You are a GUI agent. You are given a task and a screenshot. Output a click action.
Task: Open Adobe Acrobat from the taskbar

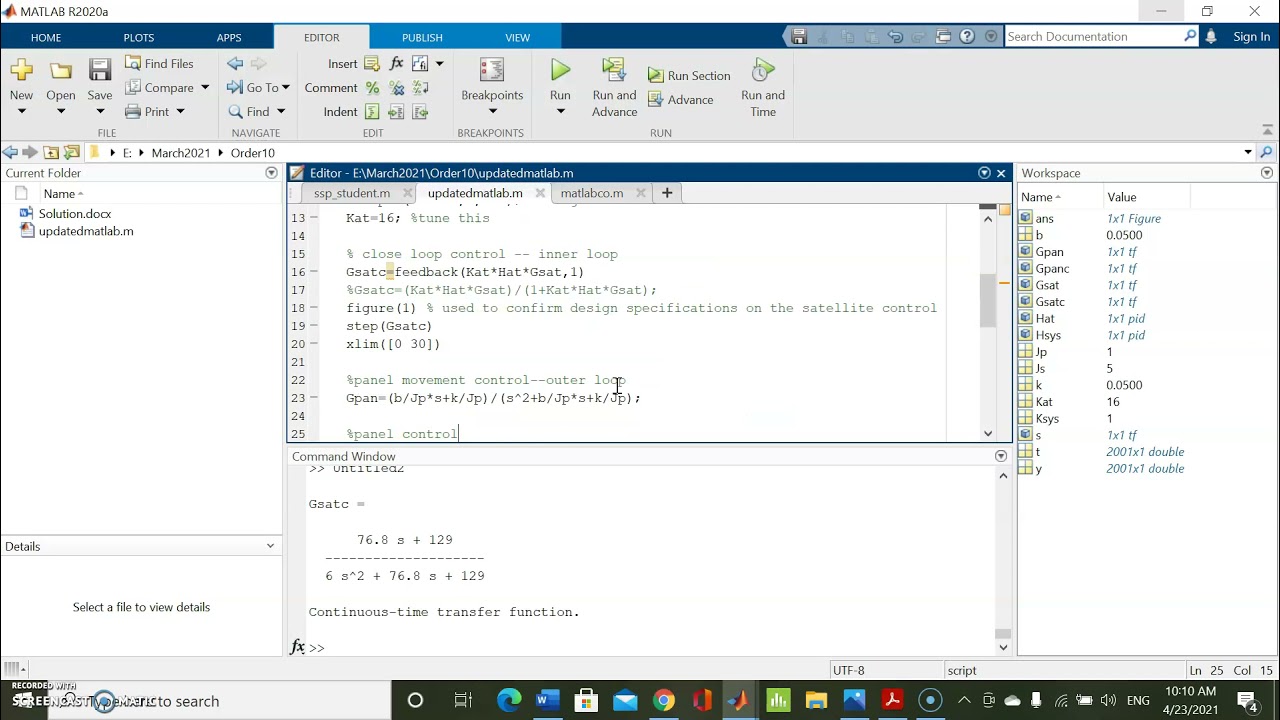click(892, 700)
